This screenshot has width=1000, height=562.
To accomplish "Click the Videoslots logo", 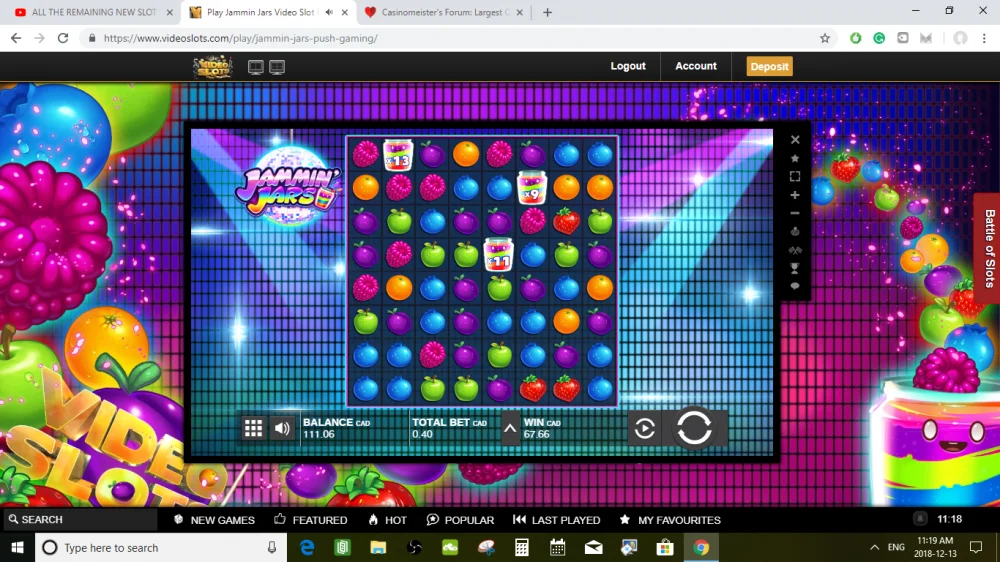I will (x=213, y=66).
